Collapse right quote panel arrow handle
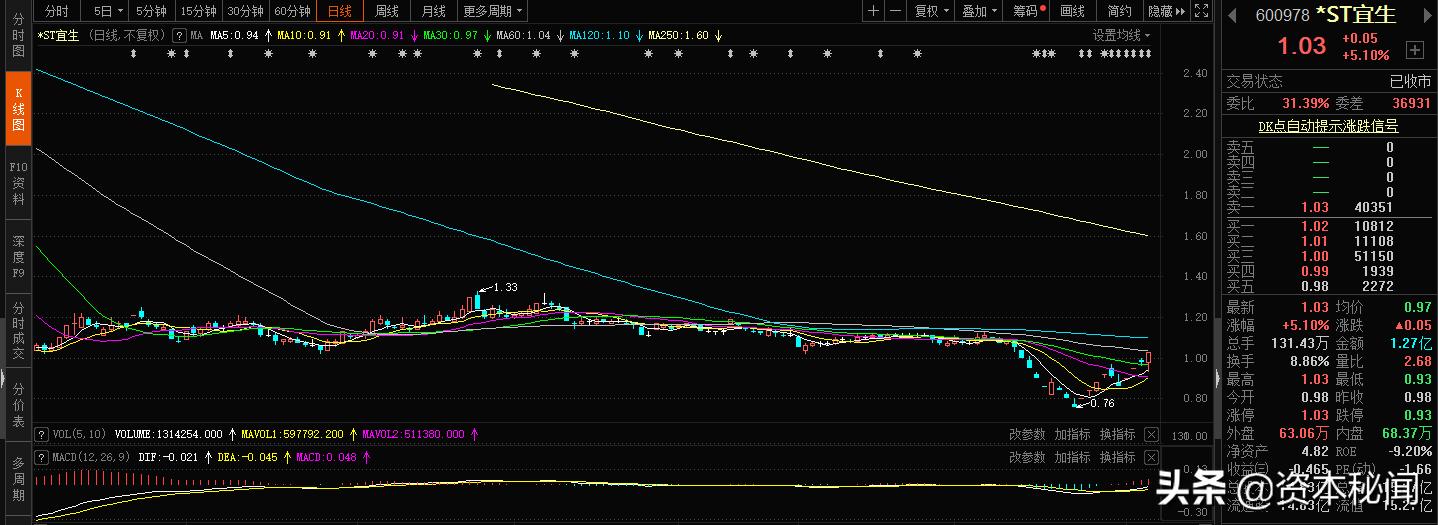This screenshot has width=1438, height=525. (1217, 378)
